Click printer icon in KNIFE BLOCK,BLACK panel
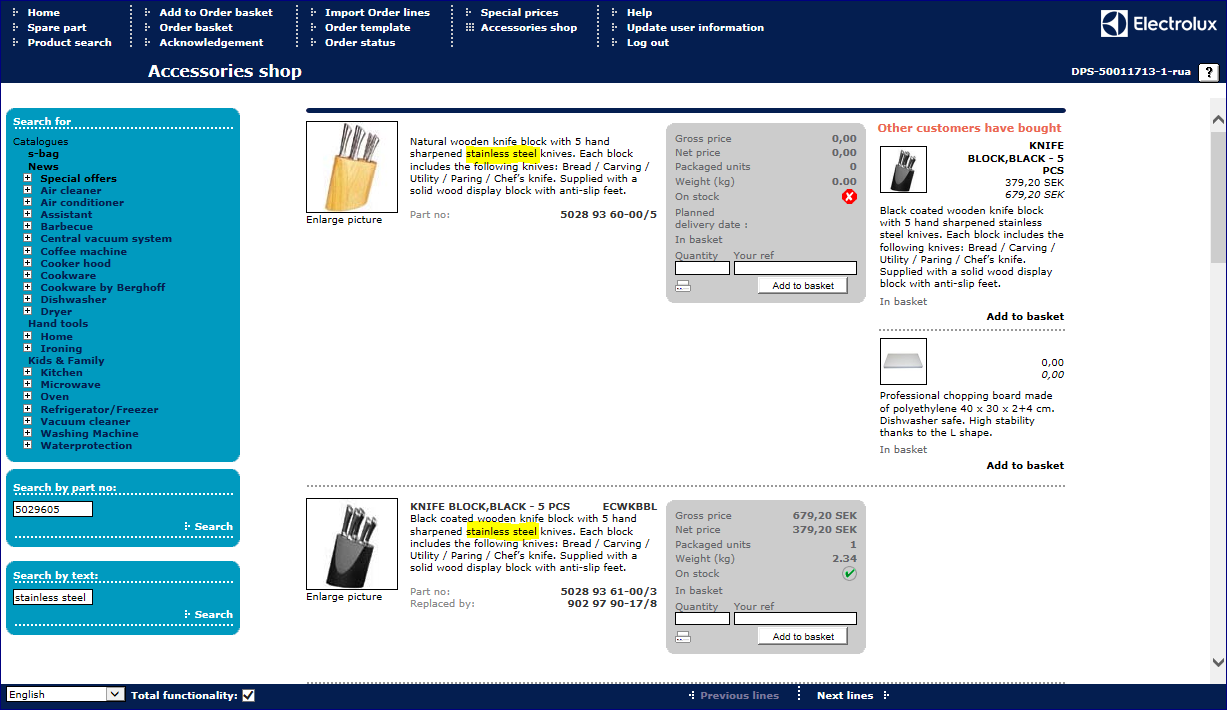1227x710 pixels. coord(683,637)
